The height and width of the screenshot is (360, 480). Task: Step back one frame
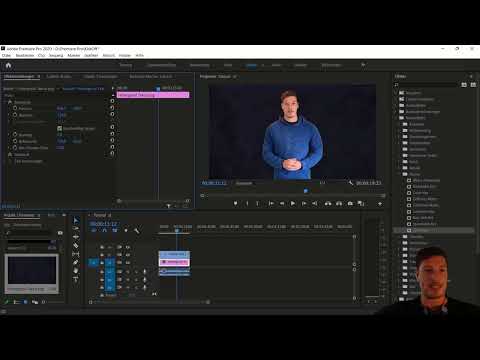pos(282,203)
